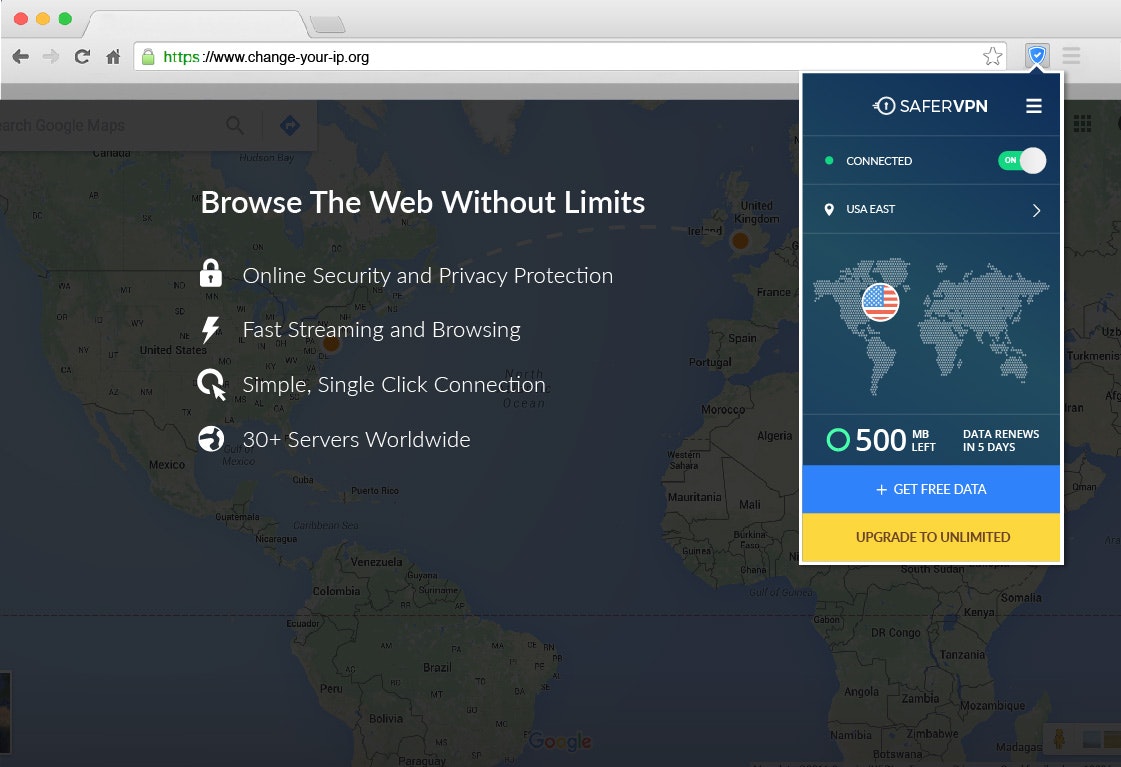
Task: Click the orange marker over United Kingdom
Action: coord(740,241)
